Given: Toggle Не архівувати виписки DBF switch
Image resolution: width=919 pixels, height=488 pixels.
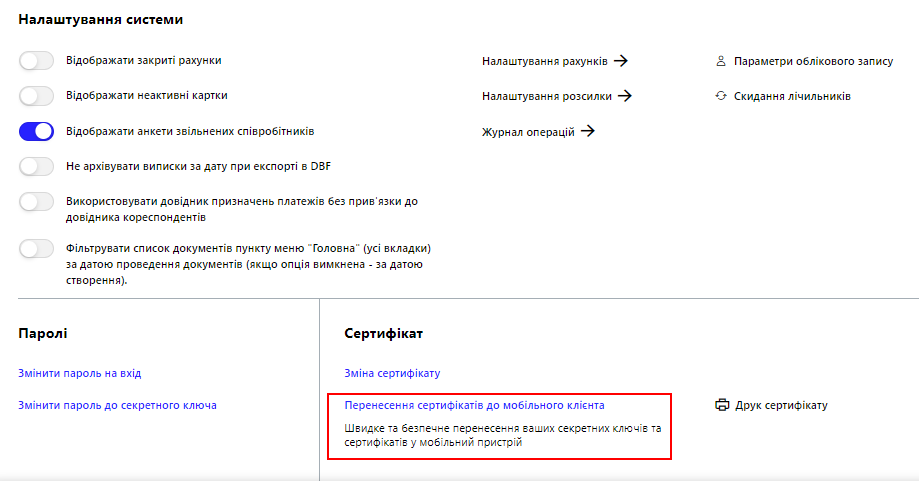Looking at the screenshot, I should point(36,166).
